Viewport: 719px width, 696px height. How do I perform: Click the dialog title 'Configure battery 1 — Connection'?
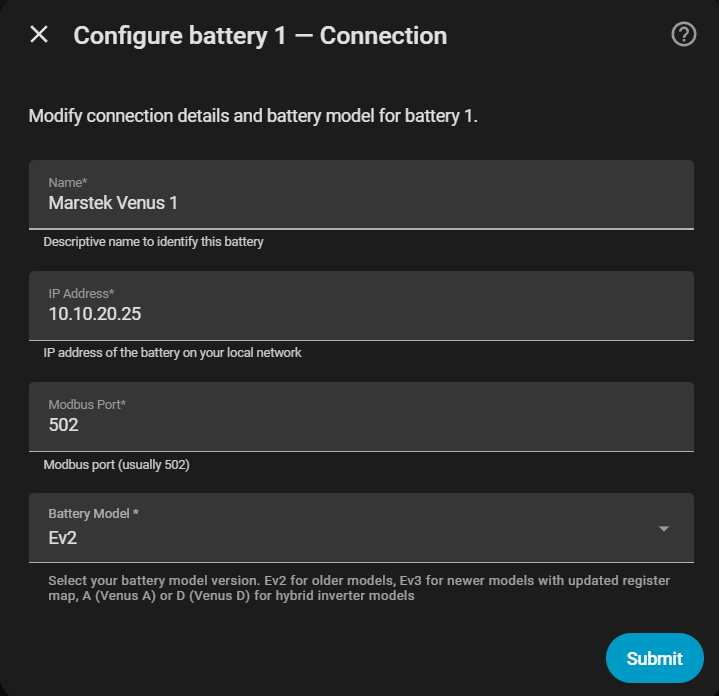260,36
